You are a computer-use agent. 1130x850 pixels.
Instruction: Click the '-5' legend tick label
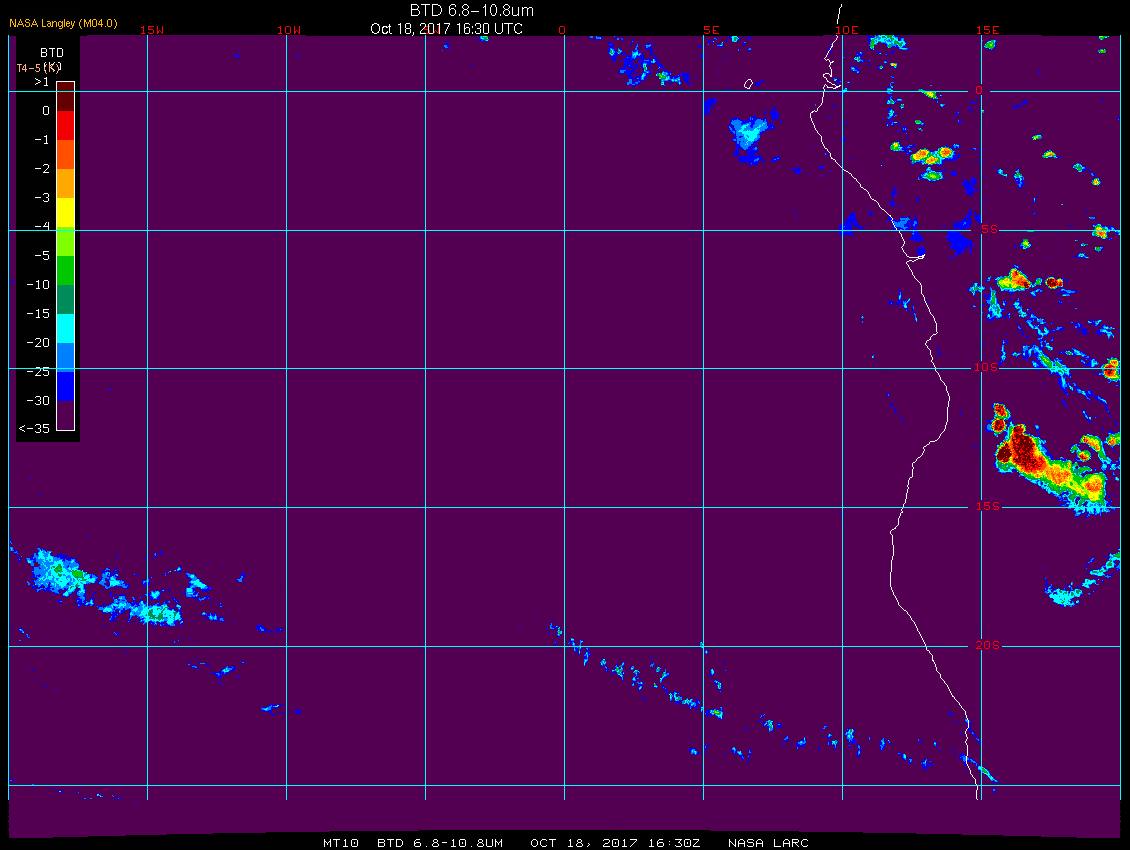pos(42,256)
